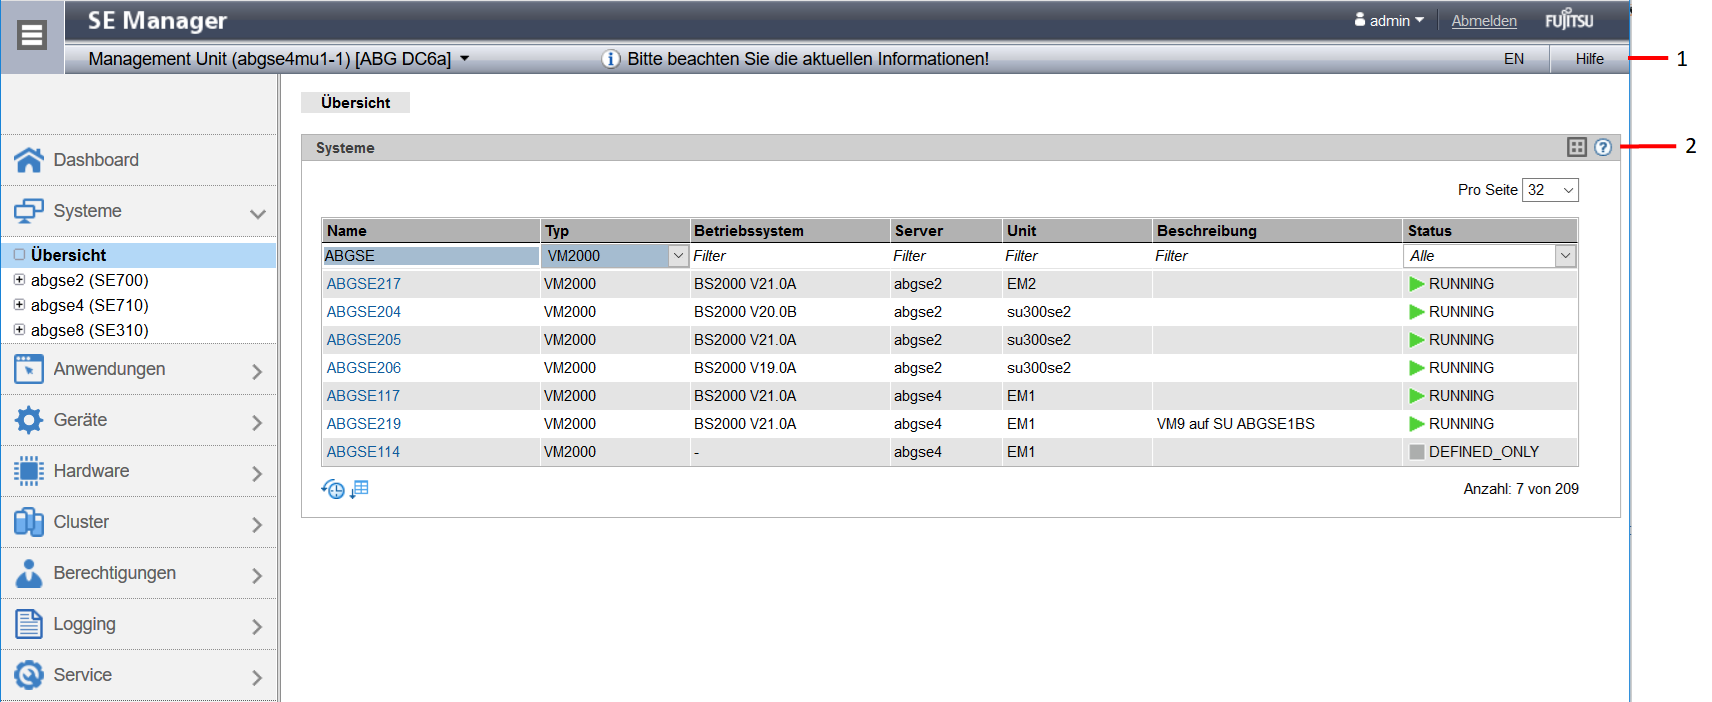
Task: Open the Typ VM2000 filter dropdown
Action: pos(678,256)
